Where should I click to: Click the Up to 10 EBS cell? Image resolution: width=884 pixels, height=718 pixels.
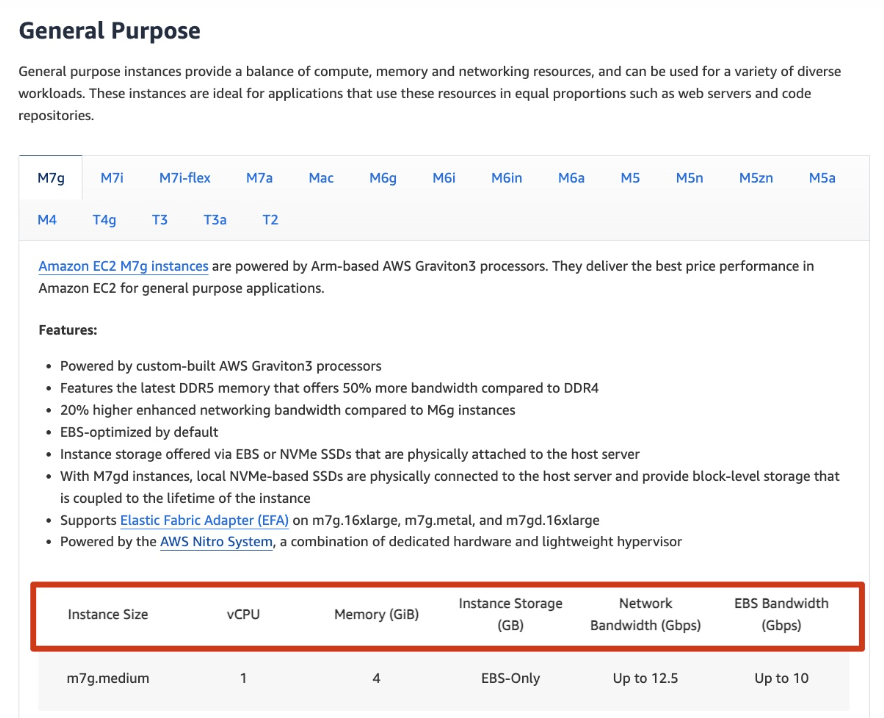click(781, 678)
